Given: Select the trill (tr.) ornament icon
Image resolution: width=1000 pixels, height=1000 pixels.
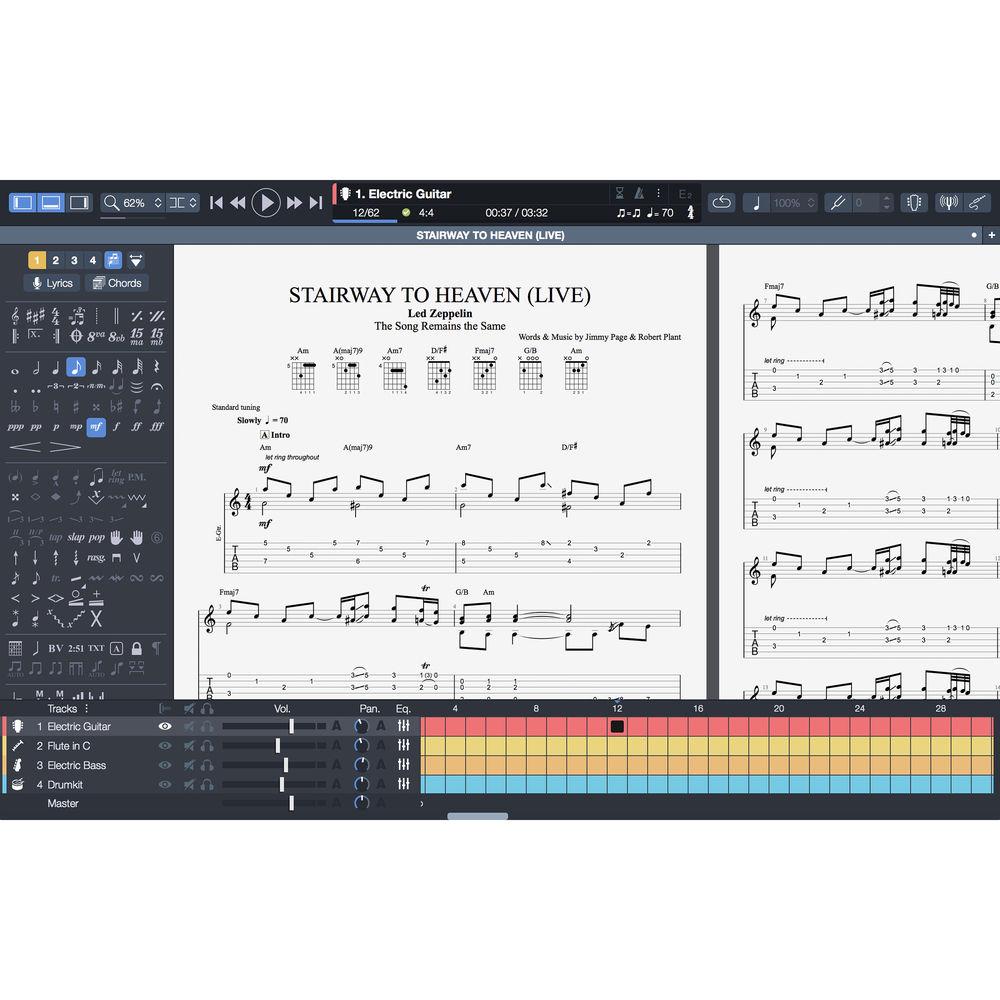Looking at the screenshot, I should (55, 577).
